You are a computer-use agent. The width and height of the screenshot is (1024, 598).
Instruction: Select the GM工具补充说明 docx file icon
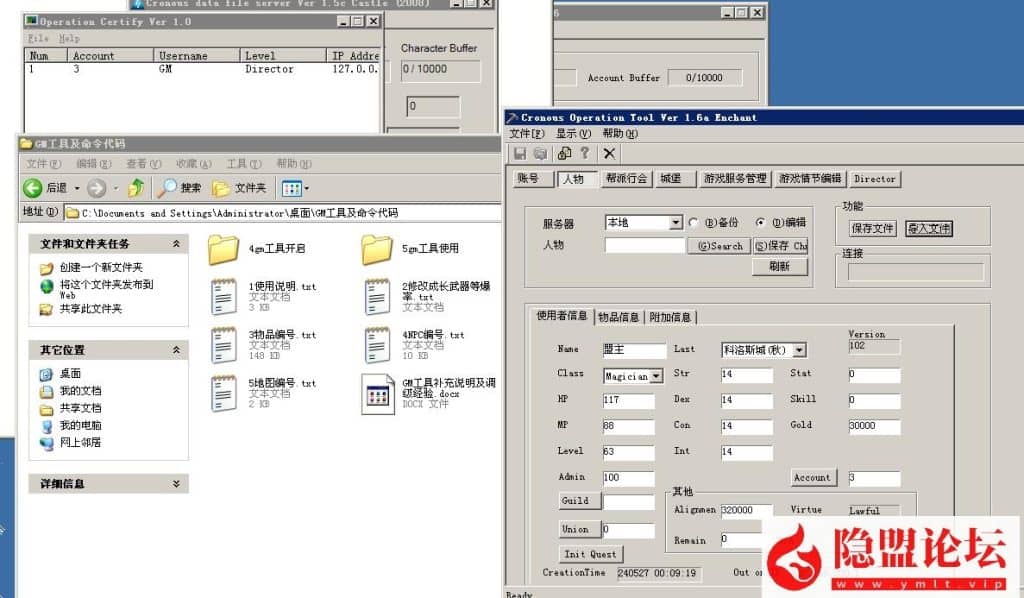378,392
